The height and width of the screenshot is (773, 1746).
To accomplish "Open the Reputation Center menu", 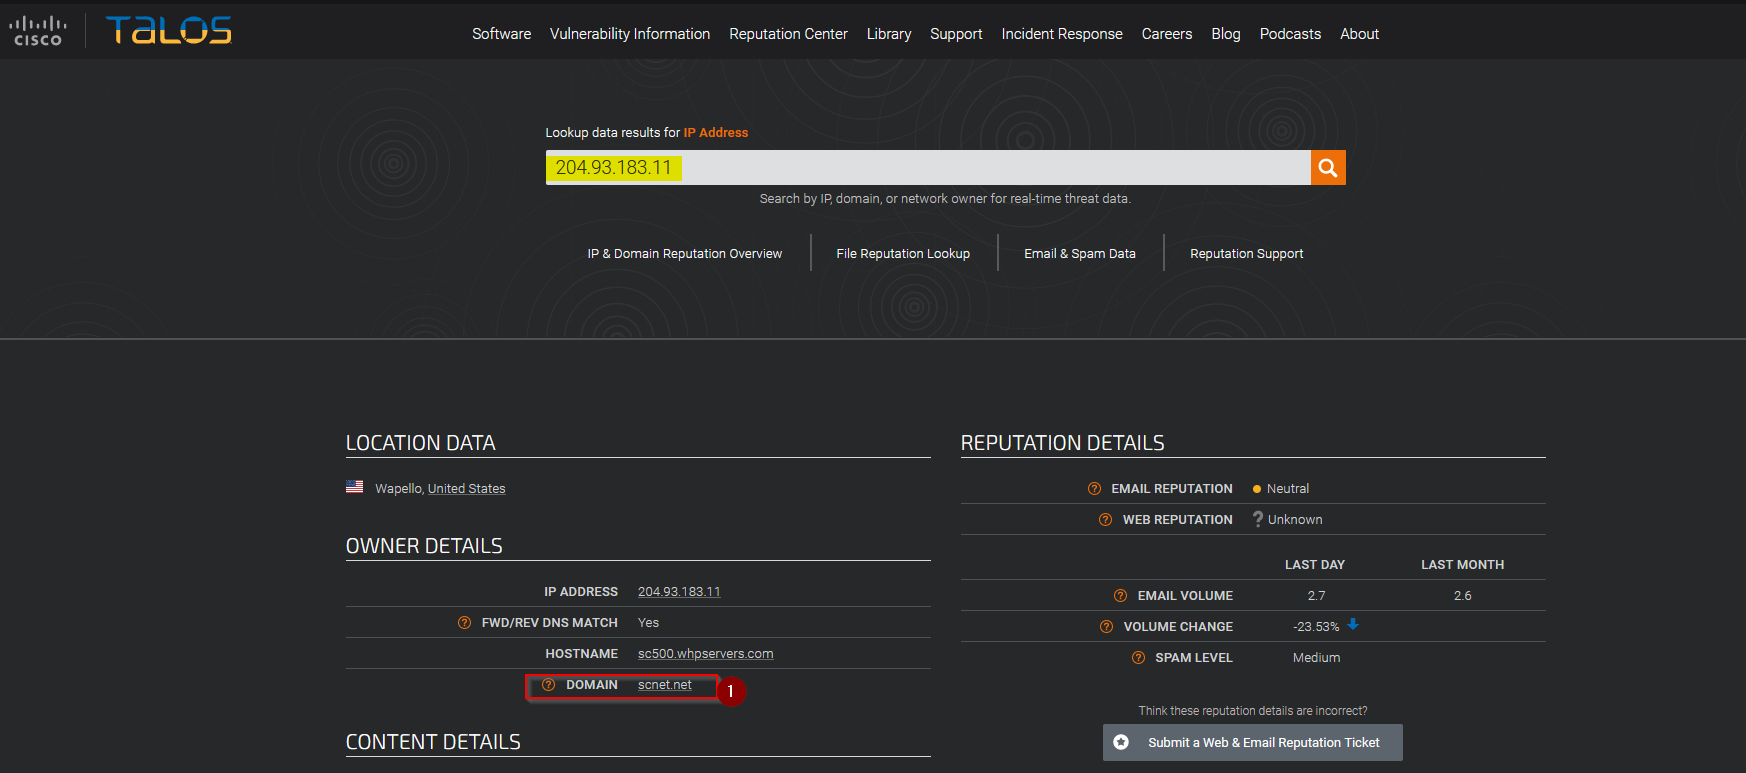I will coord(788,34).
